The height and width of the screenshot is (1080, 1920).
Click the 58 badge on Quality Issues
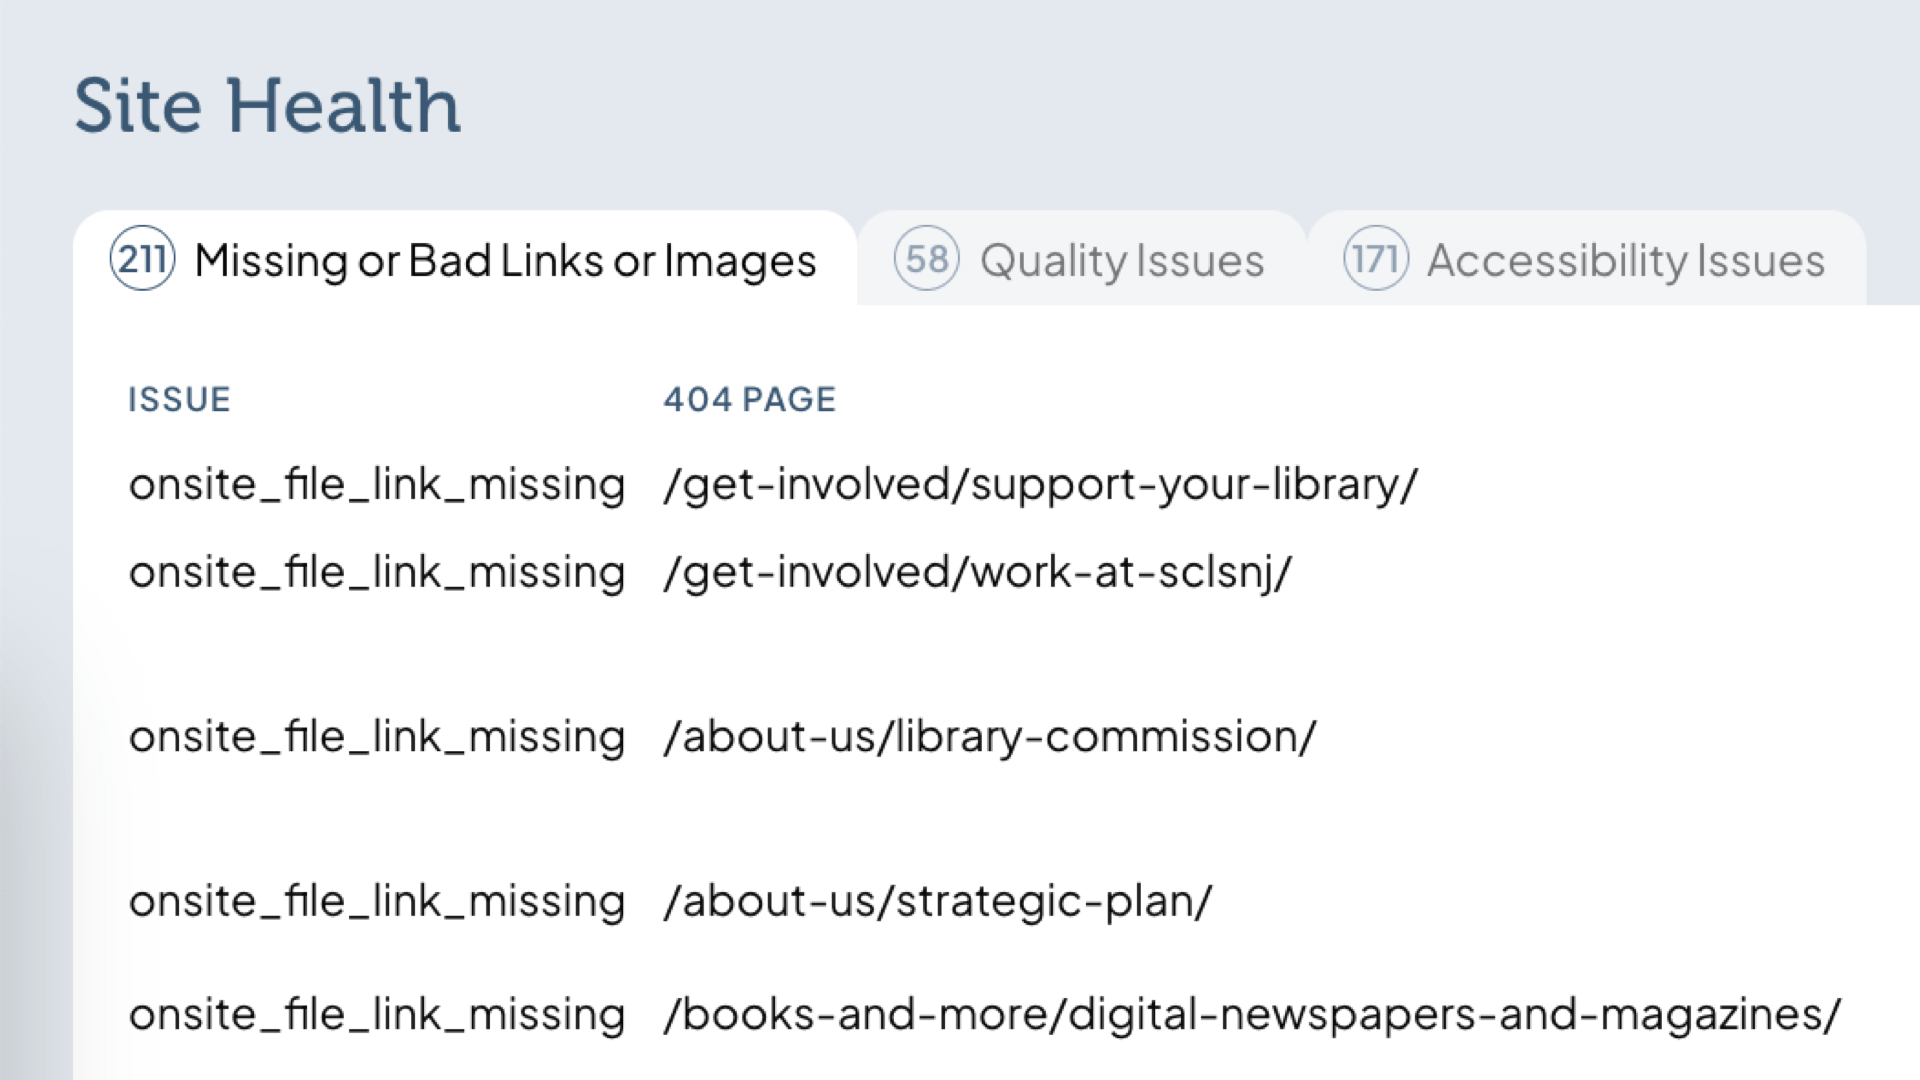pos(925,260)
